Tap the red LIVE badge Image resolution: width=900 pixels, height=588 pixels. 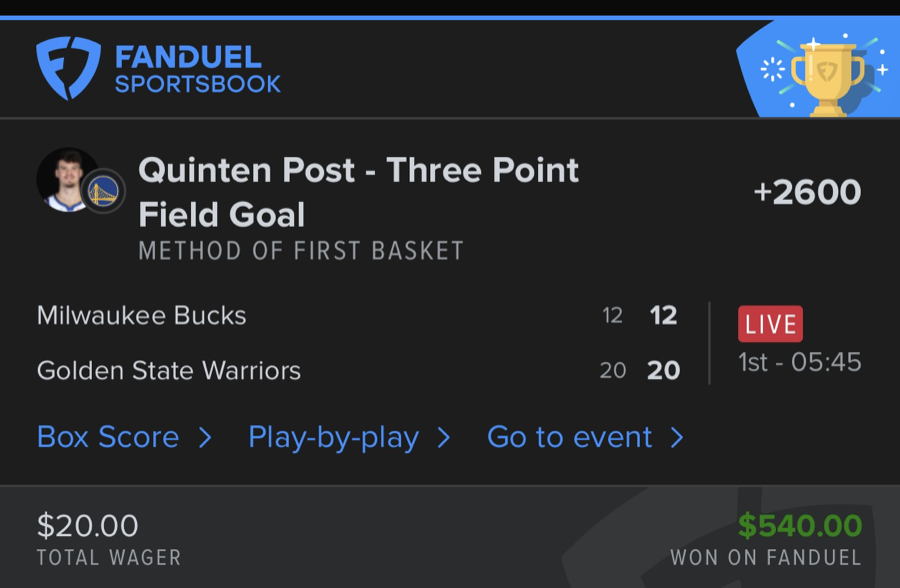click(x=770, y=324)
